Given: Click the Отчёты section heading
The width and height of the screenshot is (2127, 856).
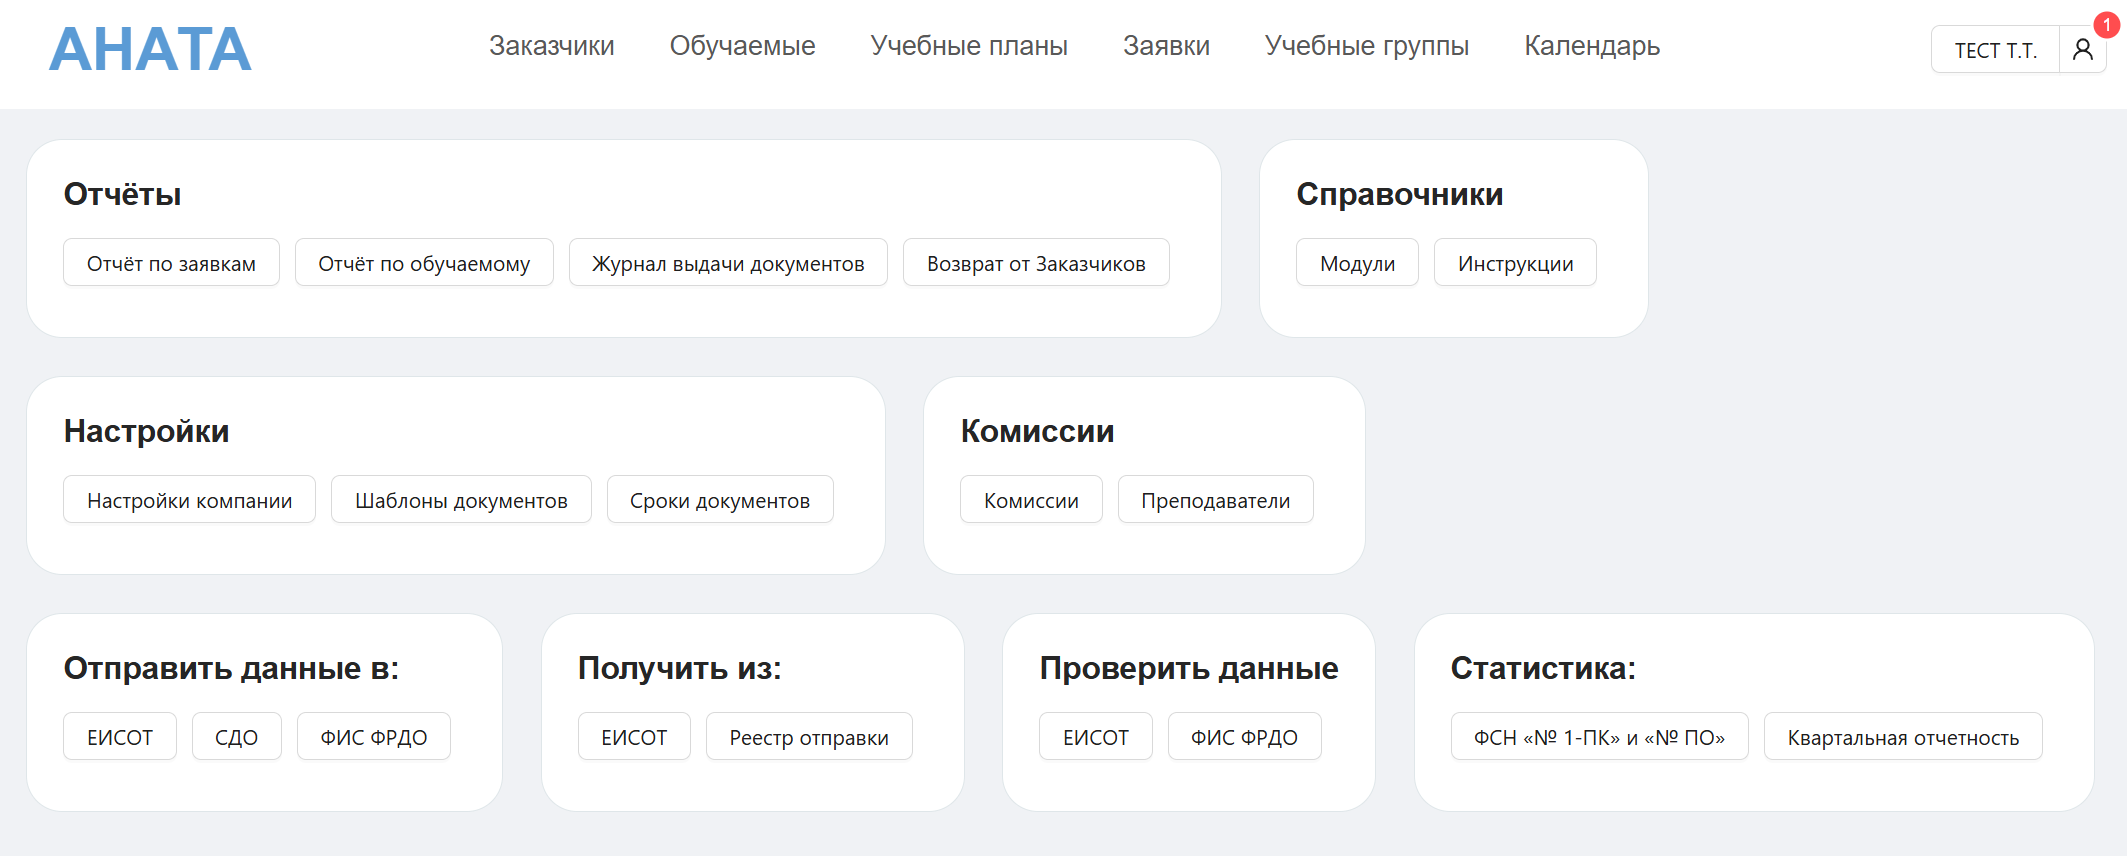Looking at the screenshot, I should point(122,194).
